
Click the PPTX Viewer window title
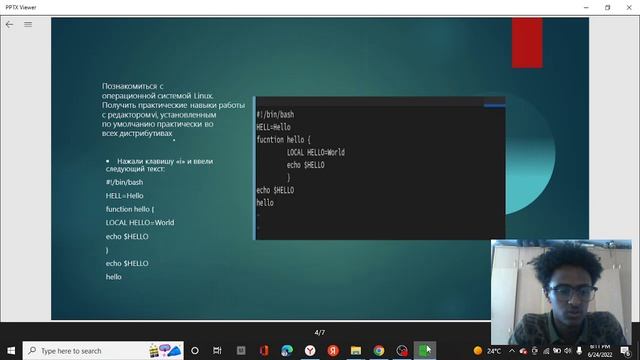pos(21,7)
